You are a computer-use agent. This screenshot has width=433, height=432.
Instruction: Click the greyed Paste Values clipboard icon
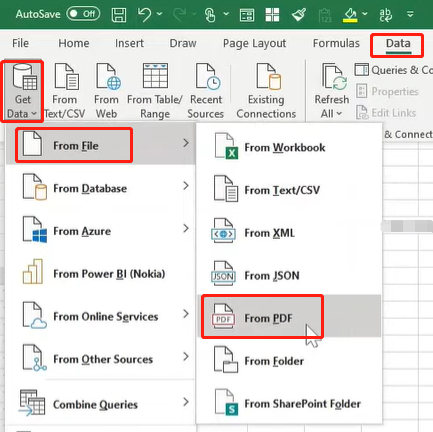(x=325, y=15)
